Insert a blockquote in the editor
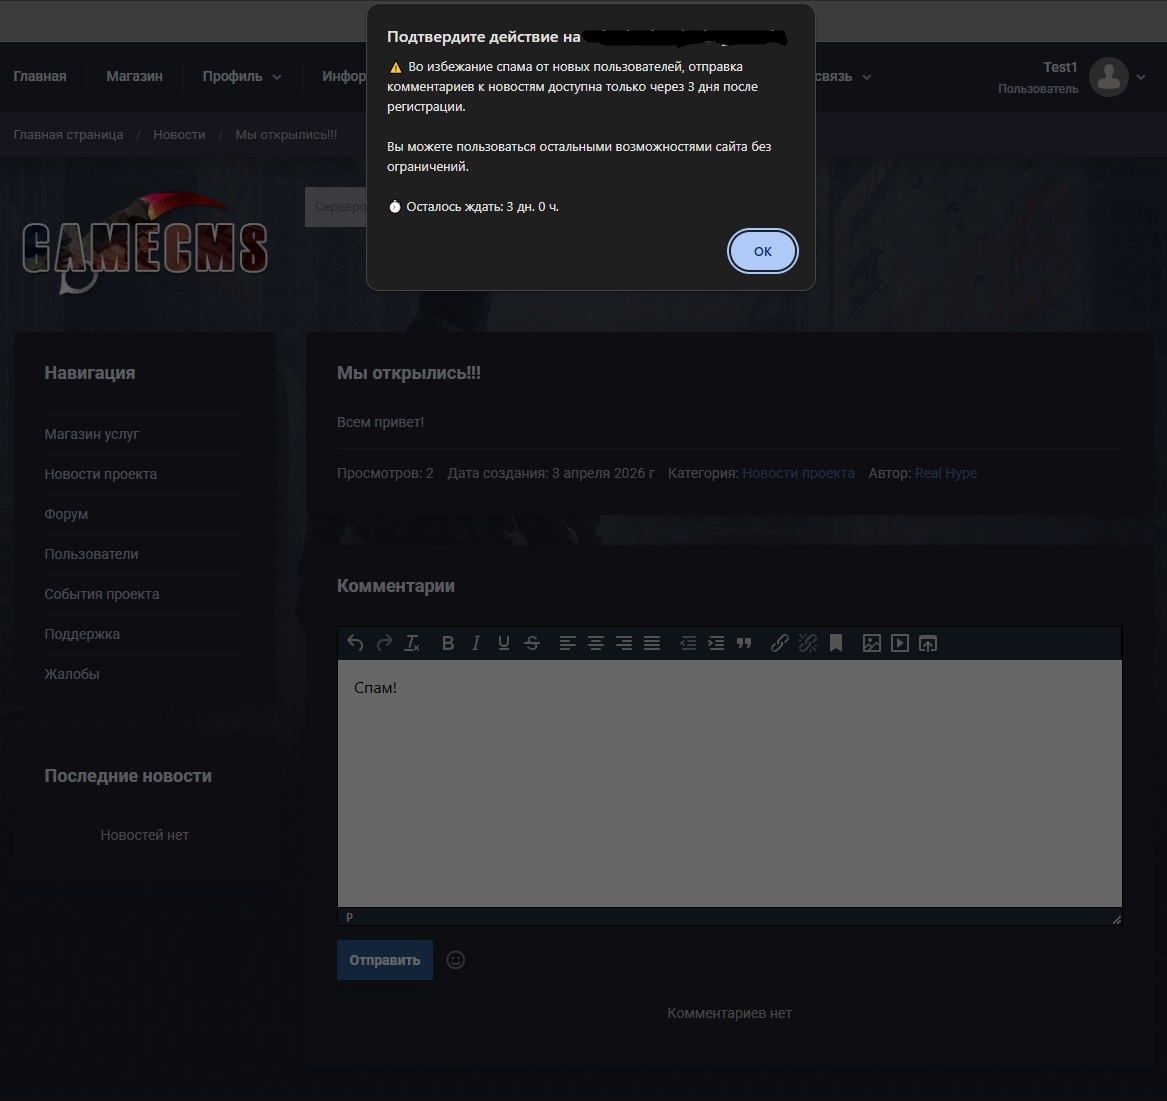Screen dimensions: 1167x1101 point(744,643)
